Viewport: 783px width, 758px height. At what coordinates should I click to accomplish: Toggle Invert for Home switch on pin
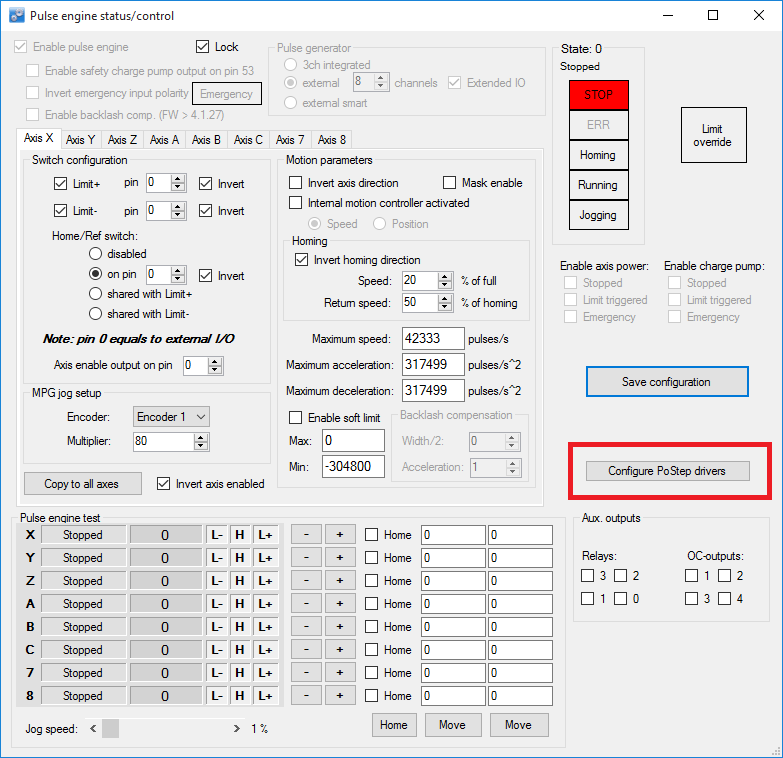(205, 276)
